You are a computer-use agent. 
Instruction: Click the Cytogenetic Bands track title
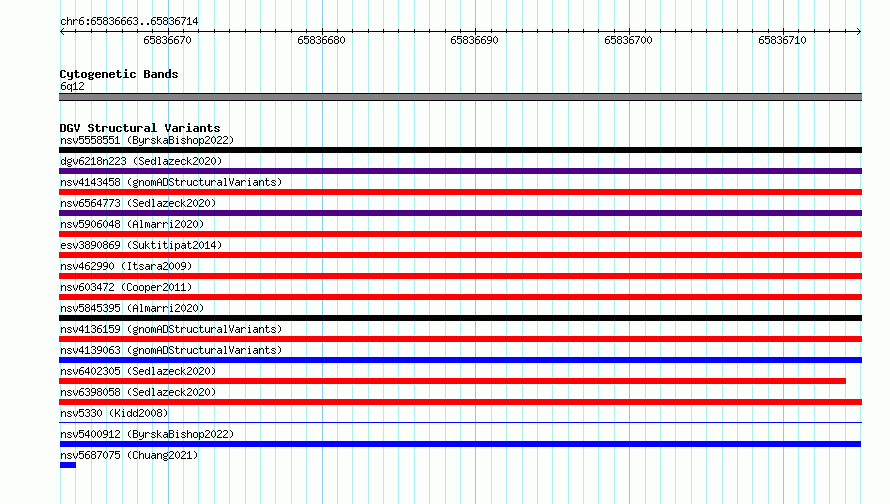(x=119, y=74)
